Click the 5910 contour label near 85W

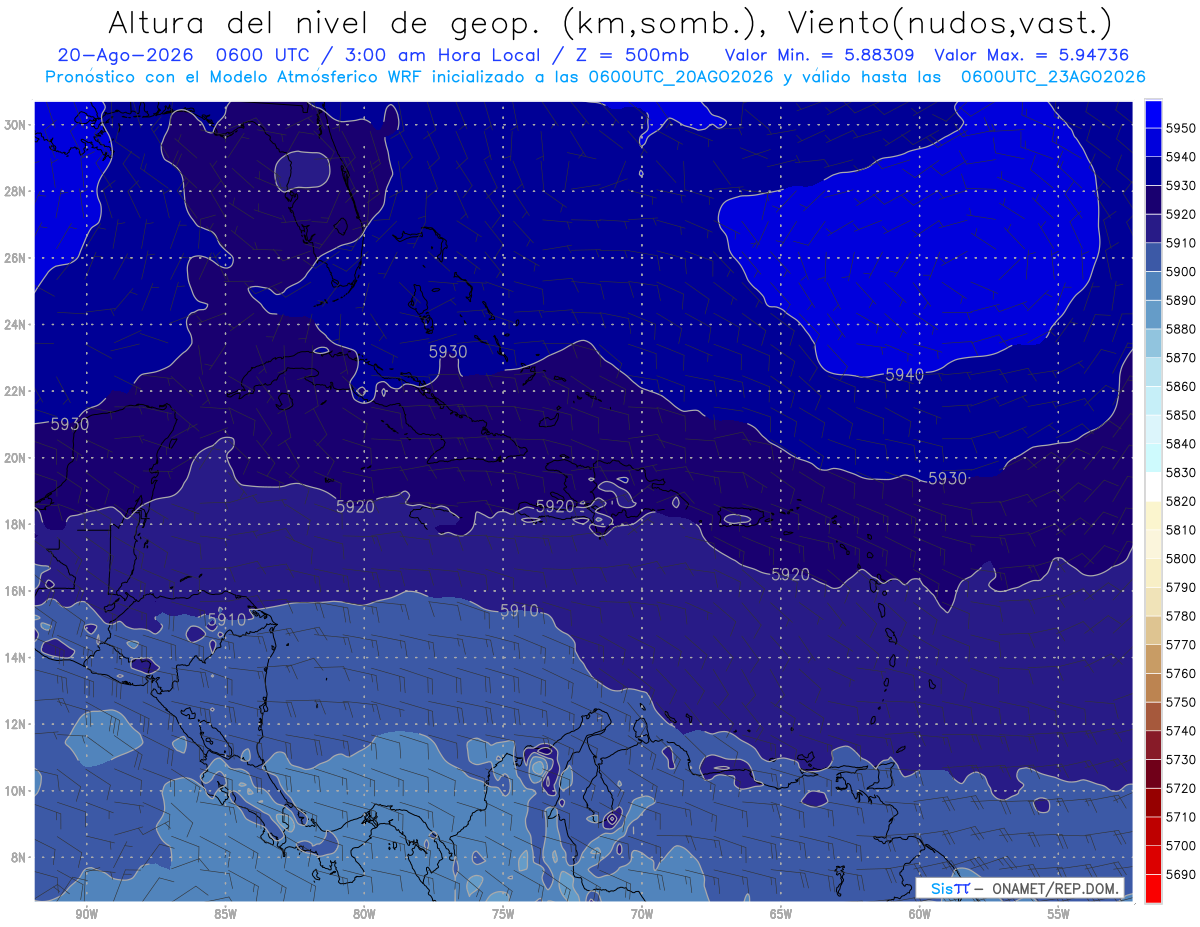[226, 621]
